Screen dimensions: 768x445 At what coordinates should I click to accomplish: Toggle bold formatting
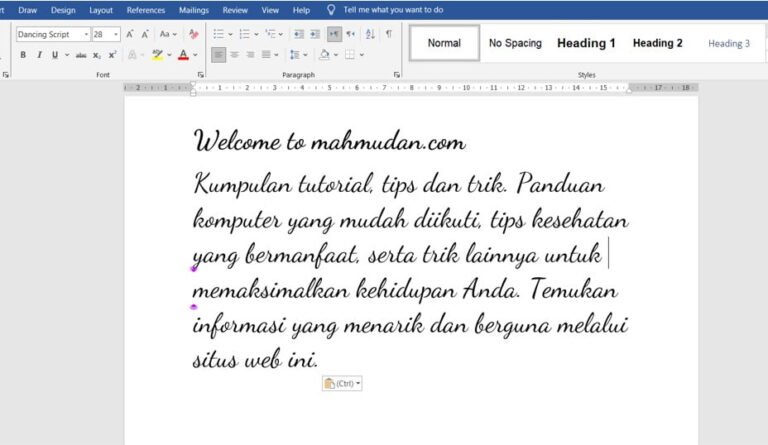[x=23, y=55]
